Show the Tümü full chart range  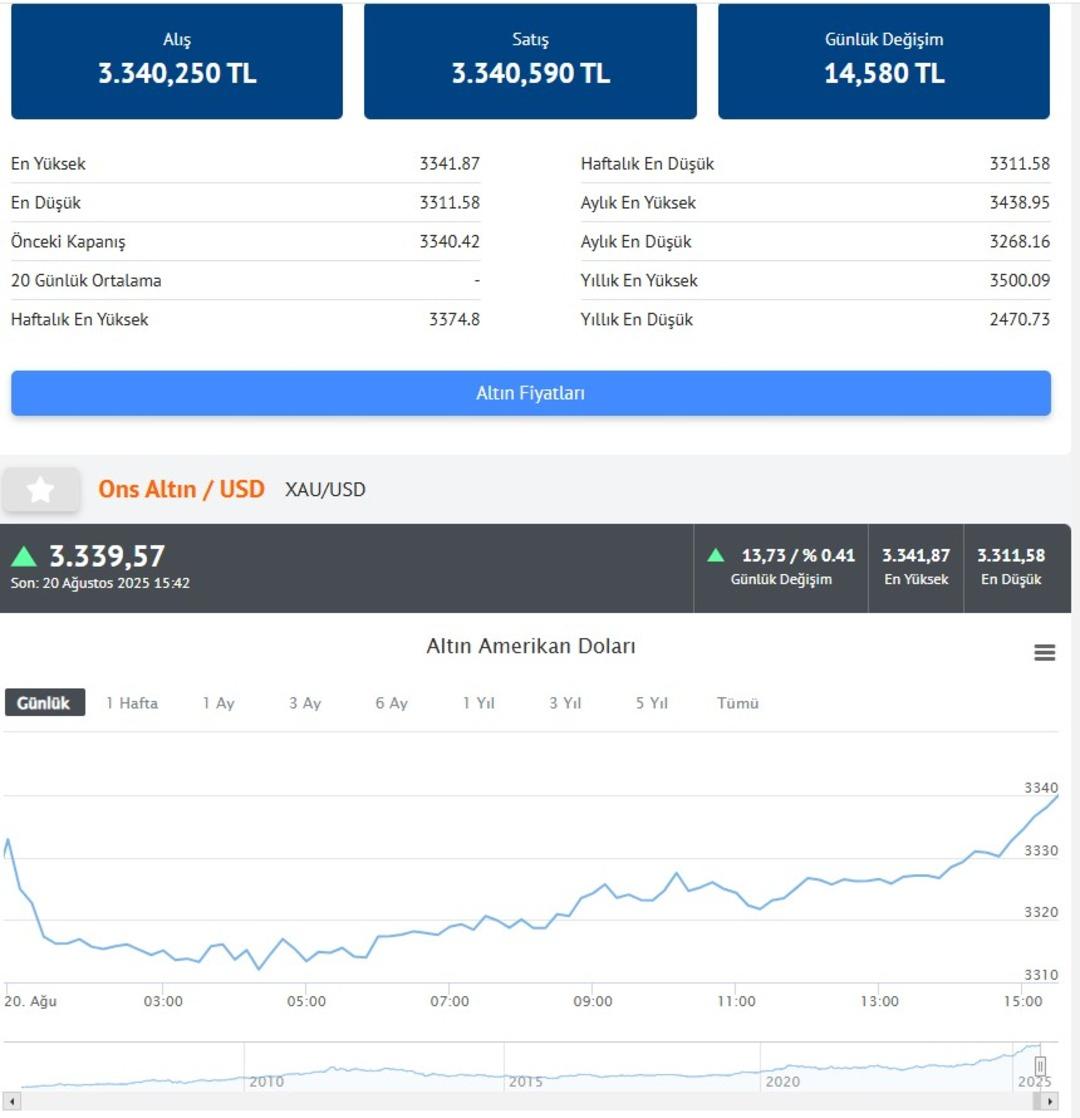tap(738, 703)
